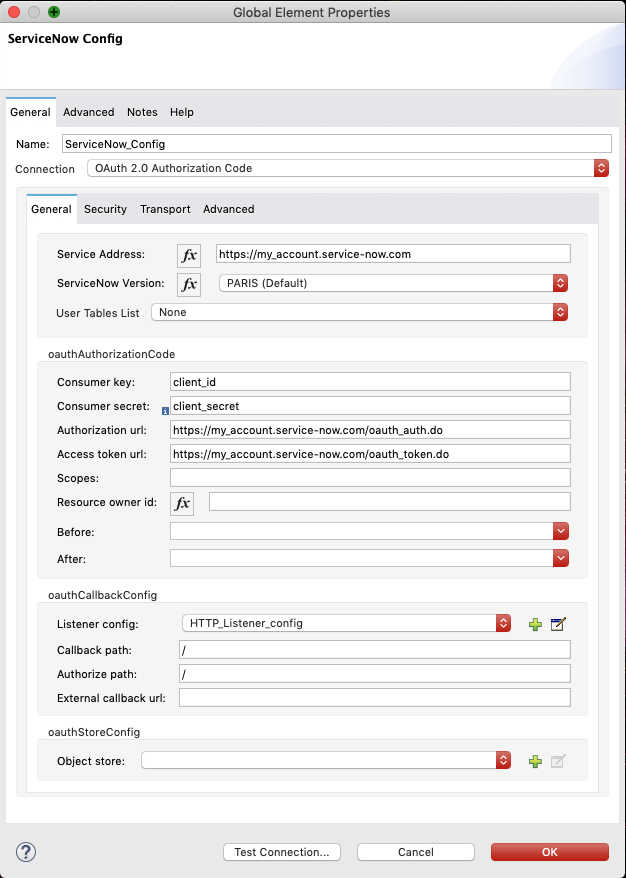Open the User Tables List dropdown

click(560, 311)
